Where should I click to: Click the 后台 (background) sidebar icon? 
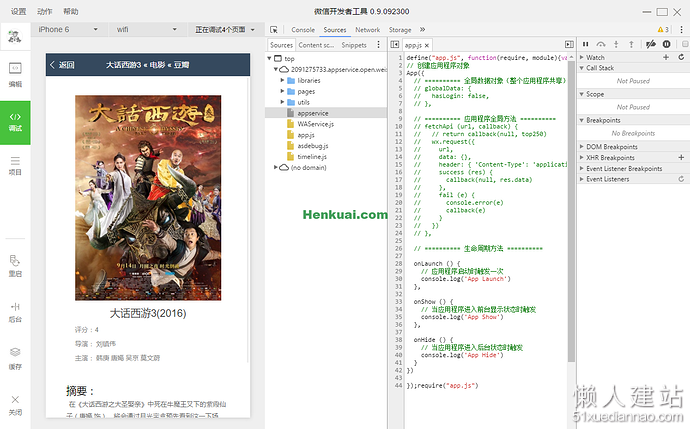(x=15, y=312)
